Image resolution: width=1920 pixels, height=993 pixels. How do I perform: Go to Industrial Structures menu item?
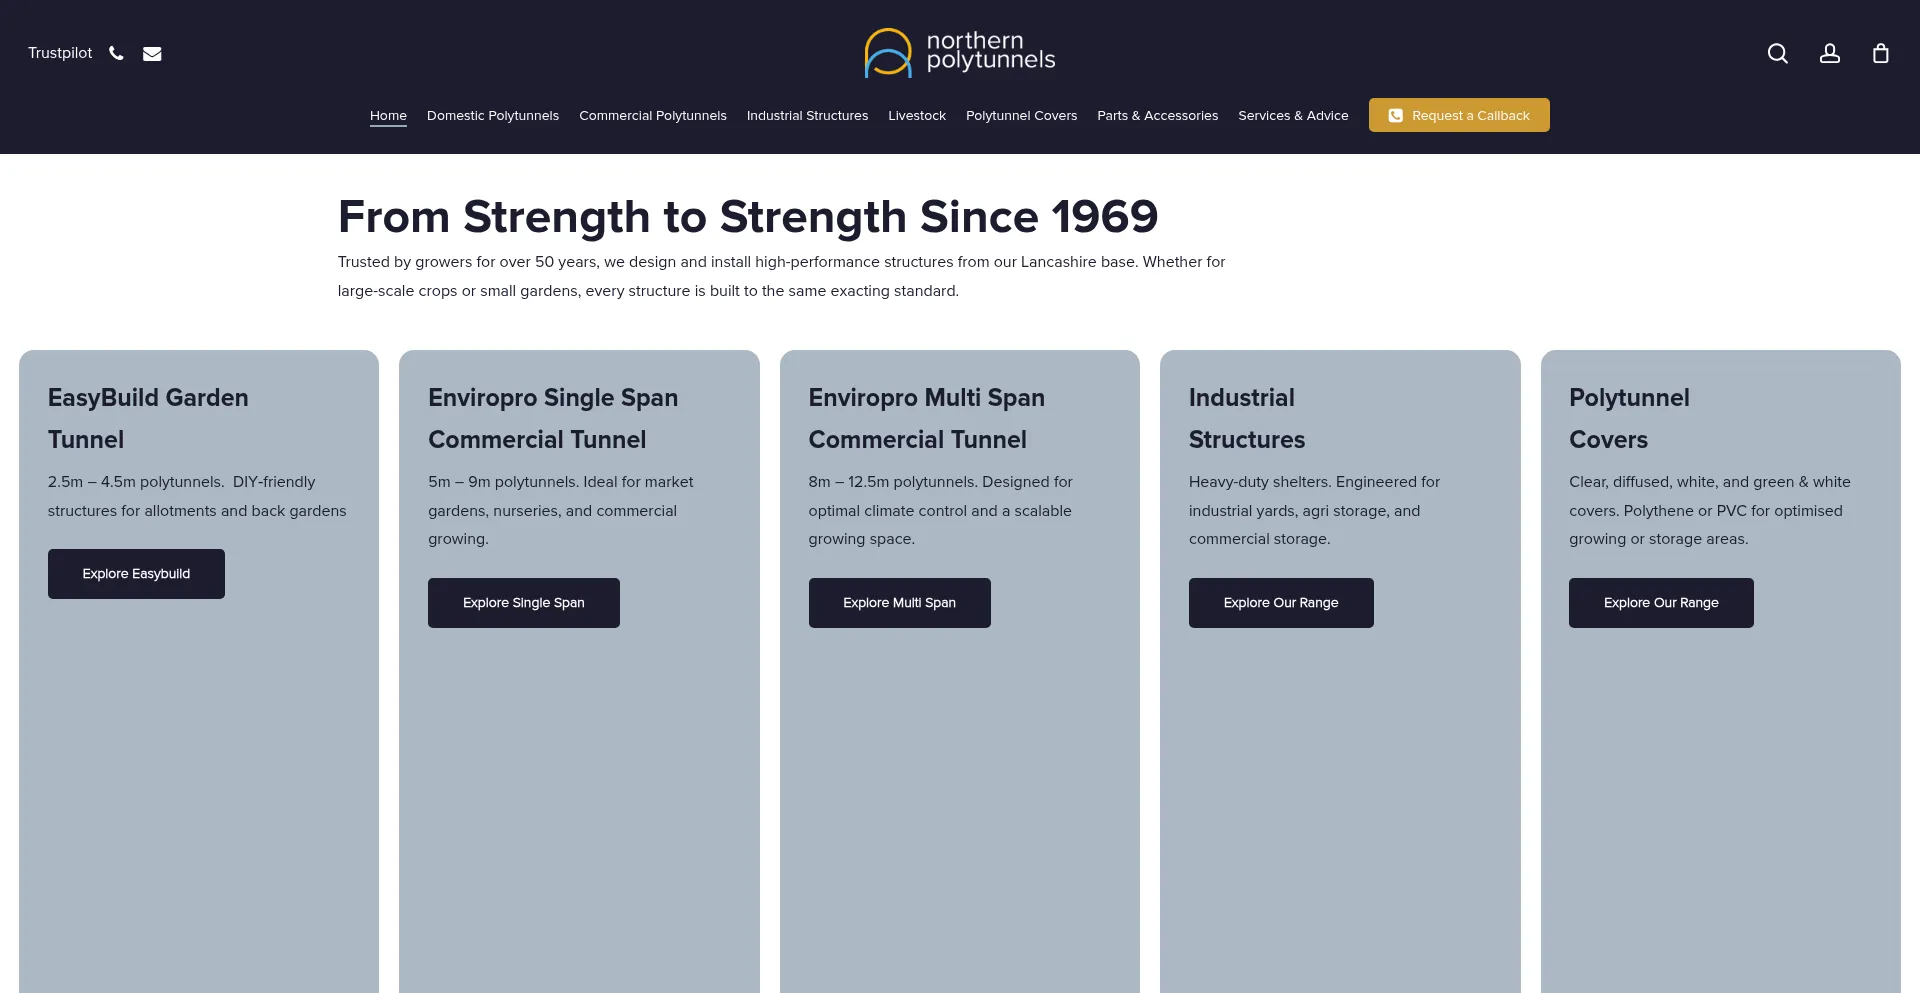pyautogui.click(x=807, y=116)
